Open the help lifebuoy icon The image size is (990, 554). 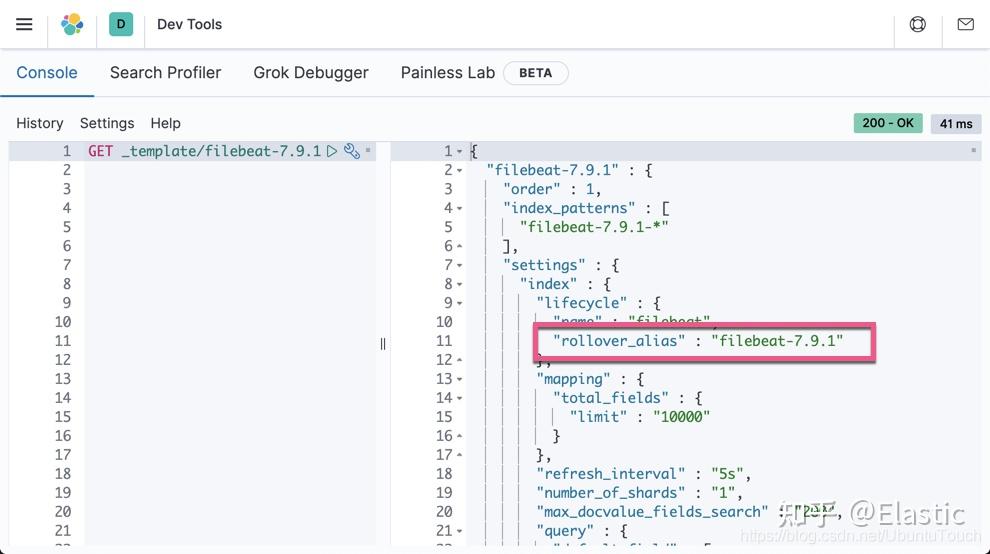pyautogui.click(x=917, y=25)
